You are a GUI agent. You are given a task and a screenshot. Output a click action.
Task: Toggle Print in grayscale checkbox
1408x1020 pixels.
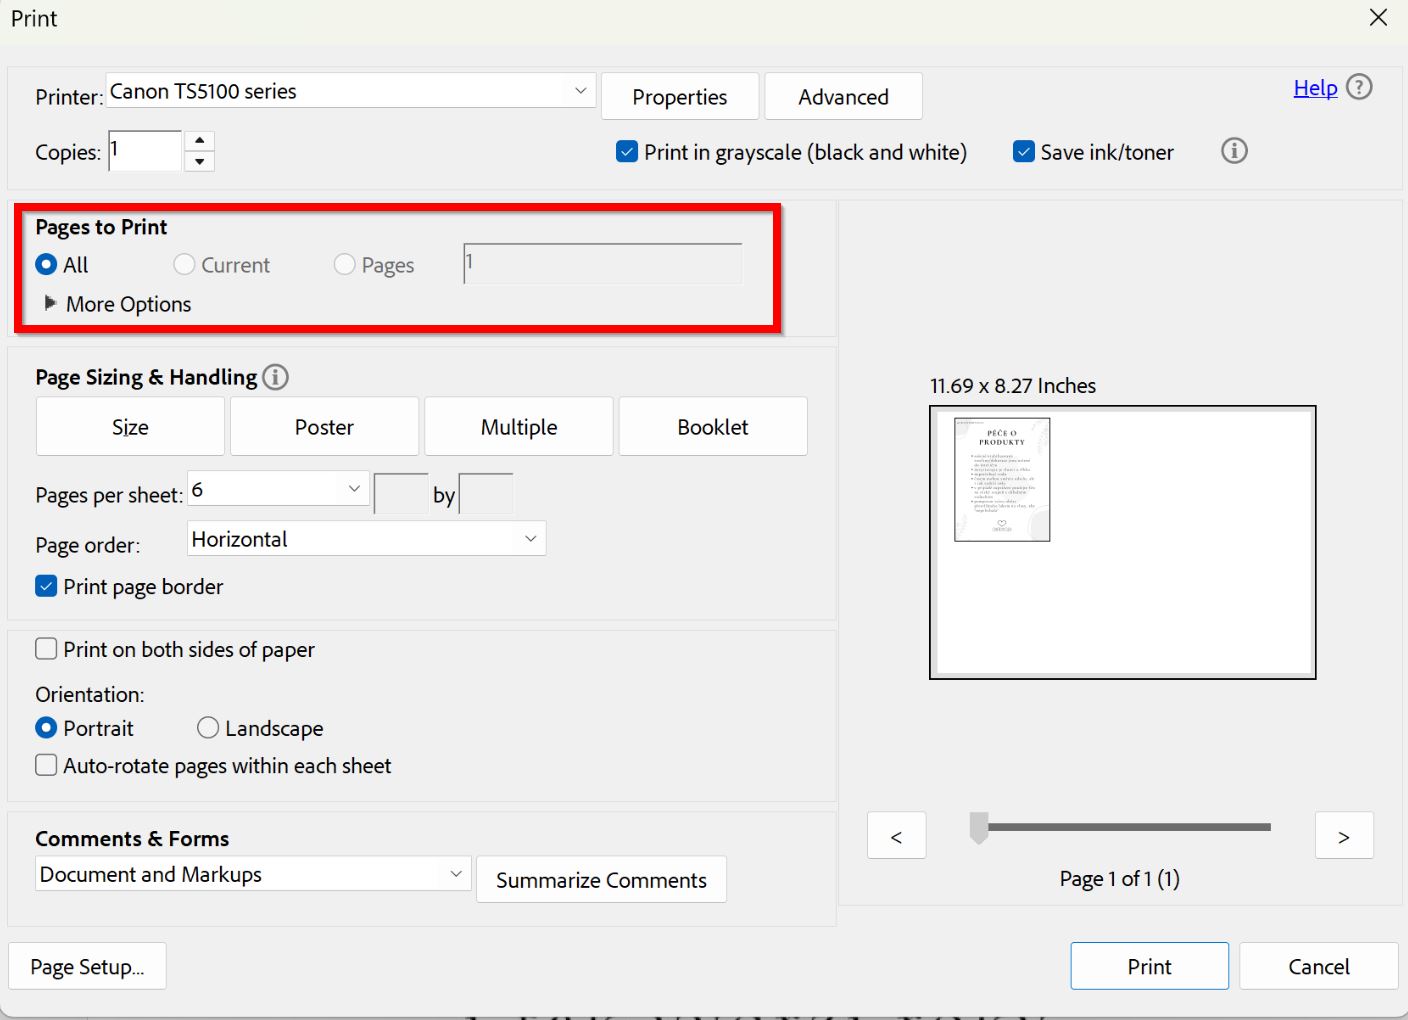(627, 152)
